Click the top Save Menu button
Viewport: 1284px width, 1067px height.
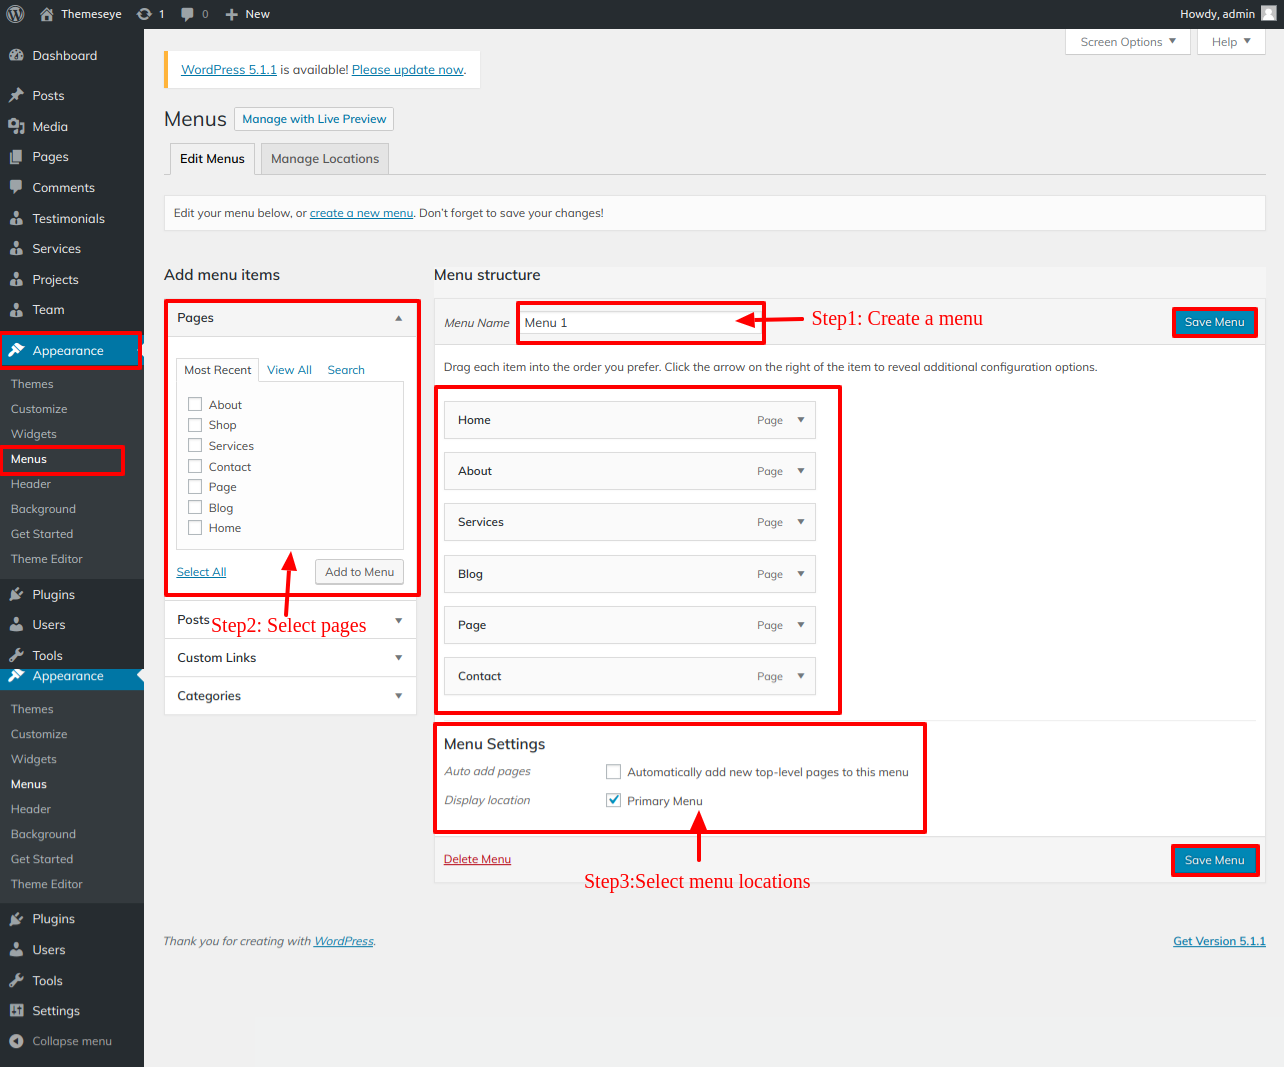[x=1214, y=322]
